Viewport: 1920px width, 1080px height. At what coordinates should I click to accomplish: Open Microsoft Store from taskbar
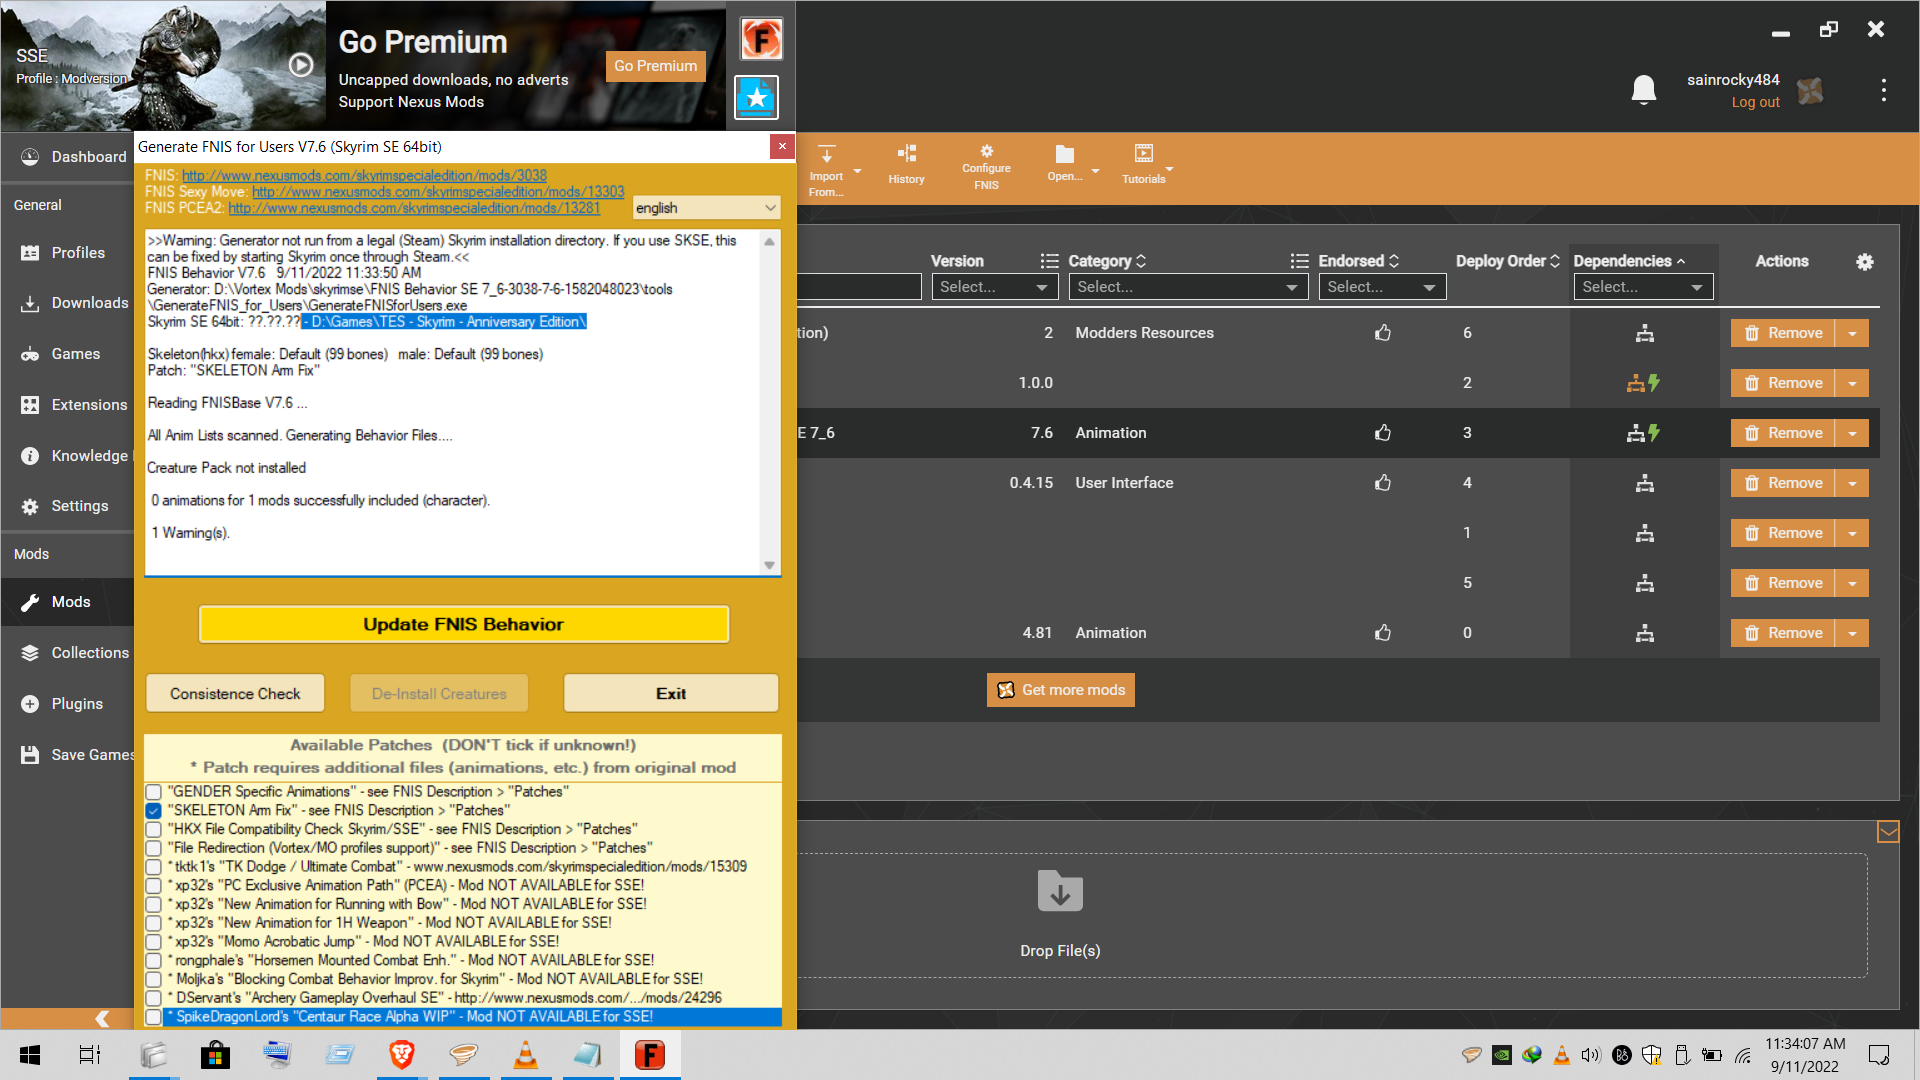click(215, 1055)
